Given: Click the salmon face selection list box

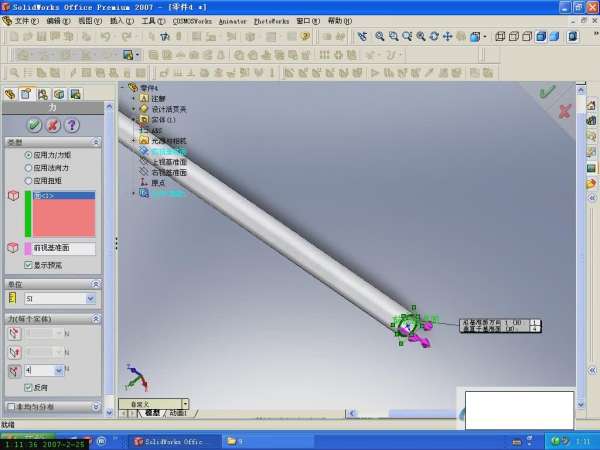Looking at the screenshot, I should point(64,214).
